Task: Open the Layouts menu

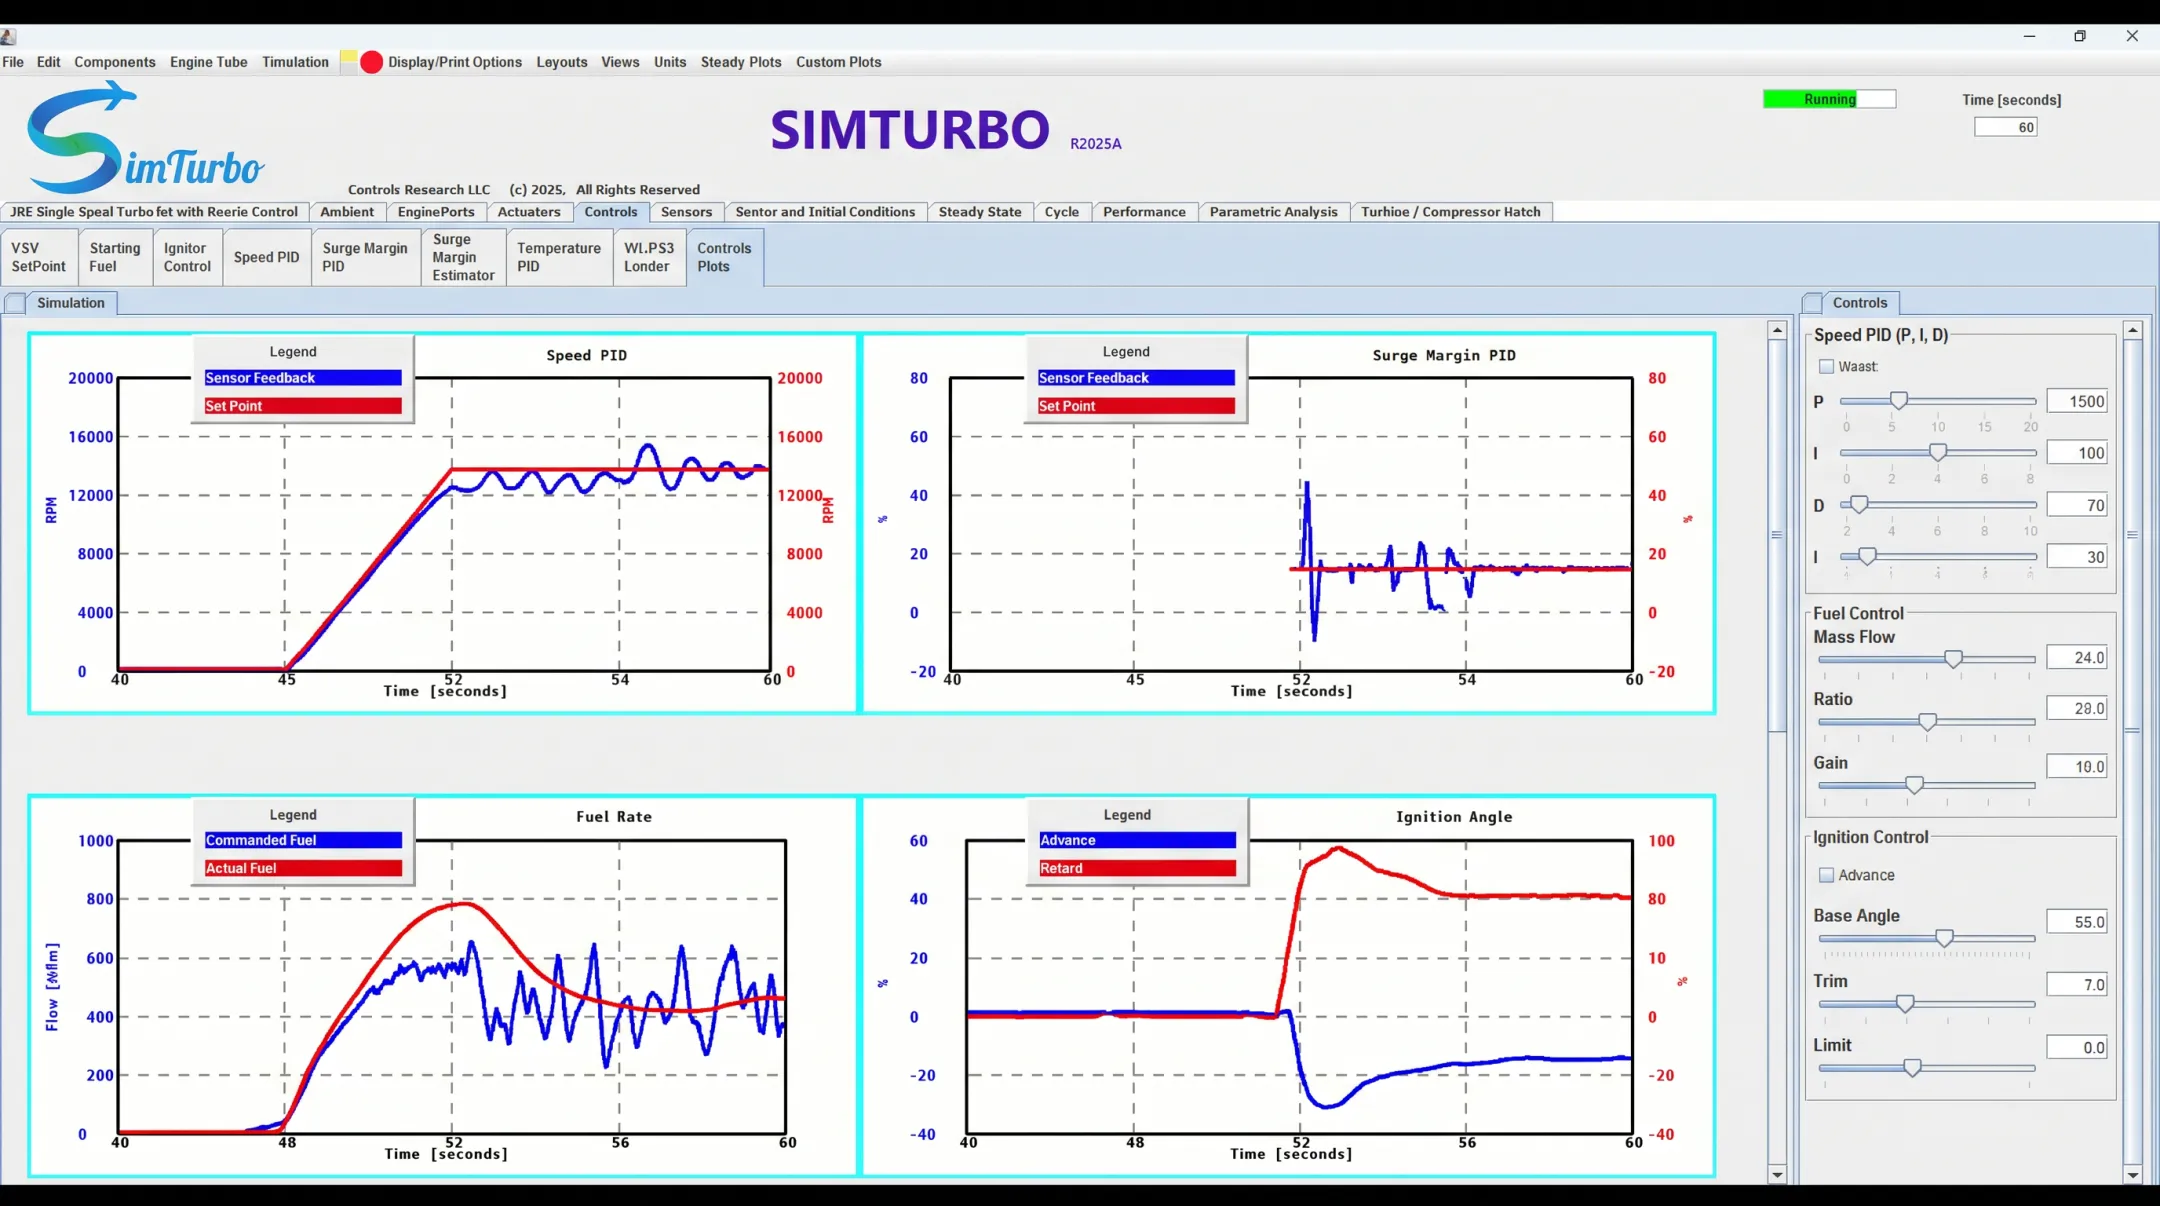Action: coord(562,62)
